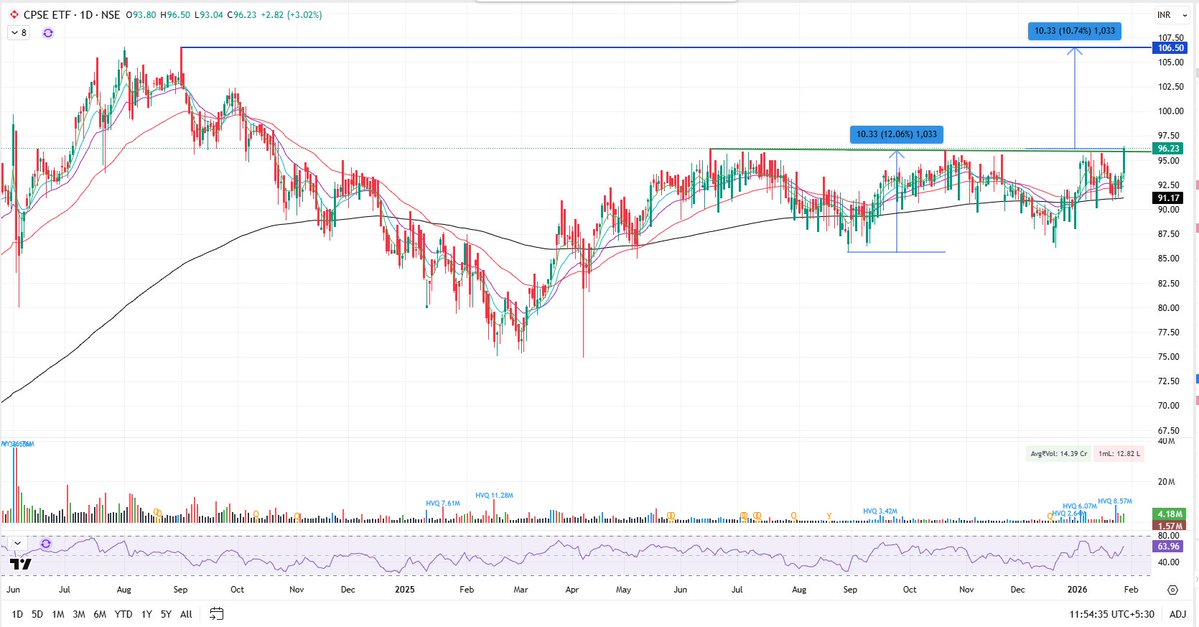The width and height of the screenshot is (1199, 627).
Task: Click the orange marker near late December volume
Action: coord(1051,517)
